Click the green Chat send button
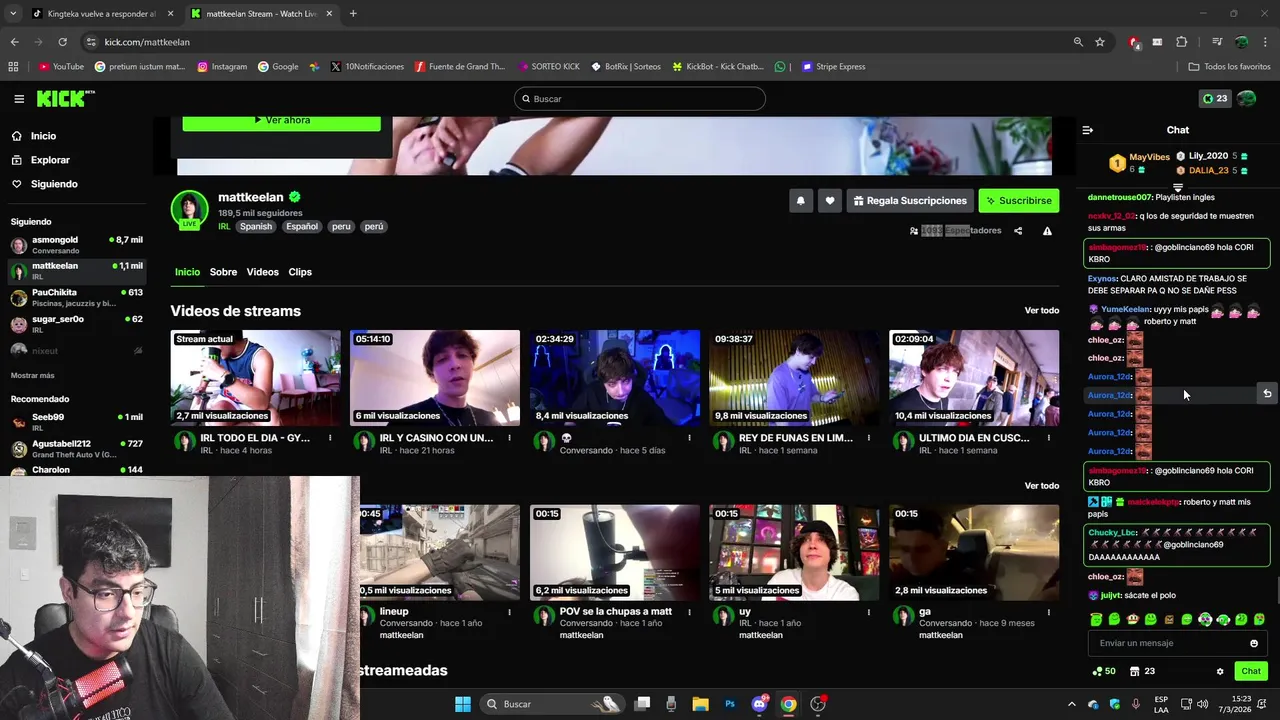This screenshot has height=720, width=1280. (1250, 671)
